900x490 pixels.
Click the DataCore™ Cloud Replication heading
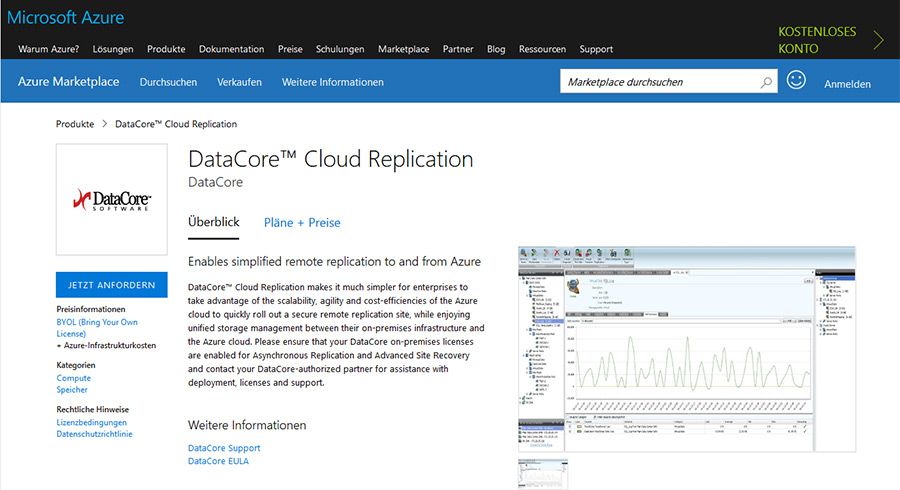(x=331, y=160)
